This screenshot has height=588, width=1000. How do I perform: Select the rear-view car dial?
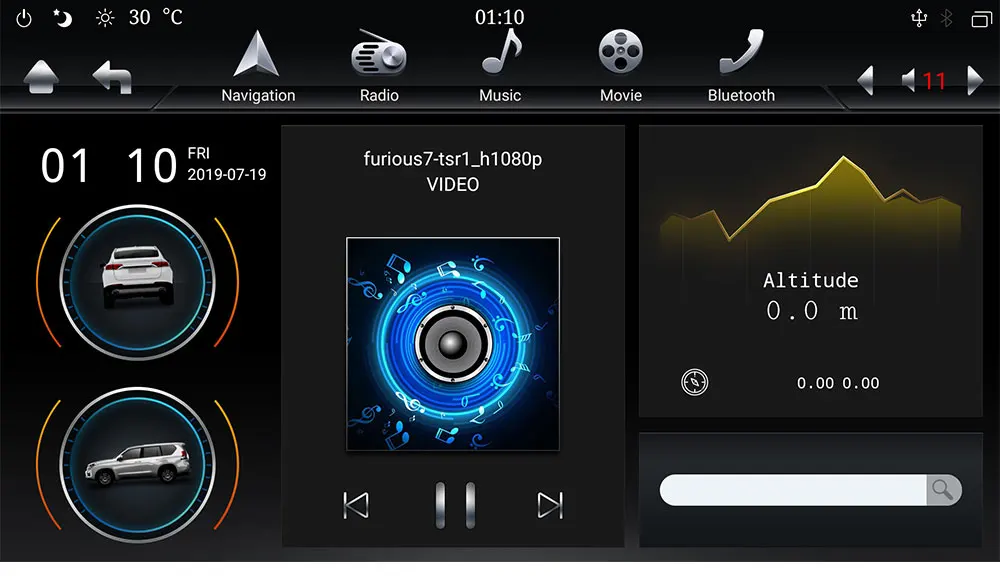click(x=137, y=282)
